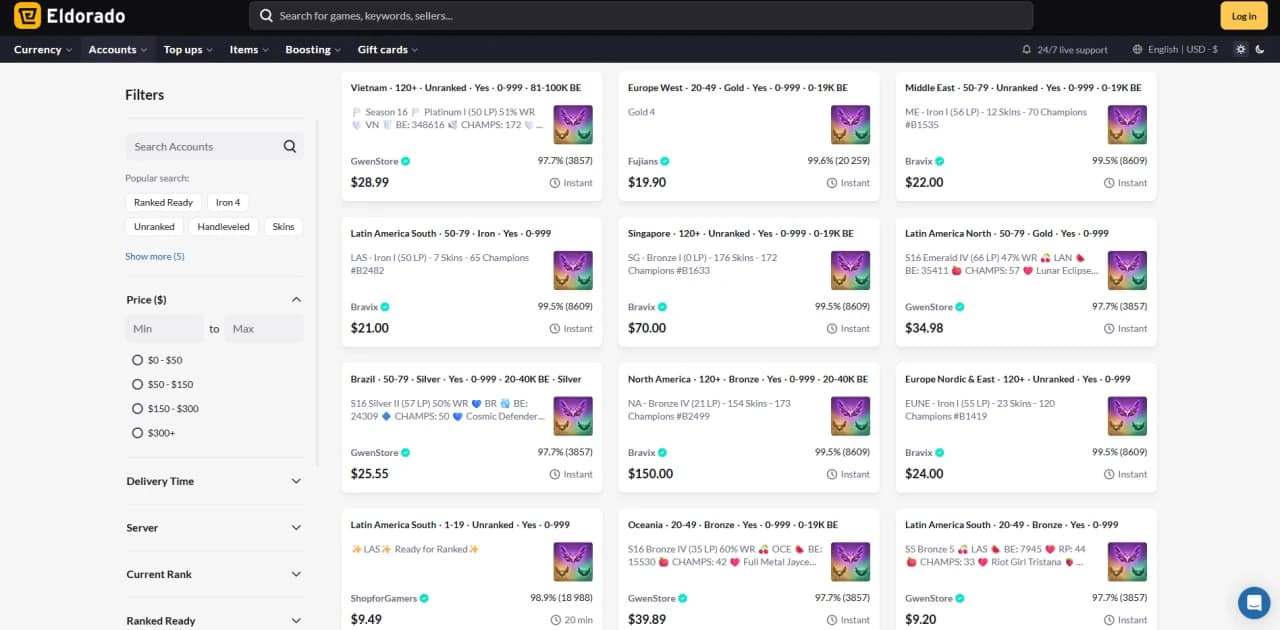Click the account thumbnail on the $70.00 listing

(x=850, y=271)
